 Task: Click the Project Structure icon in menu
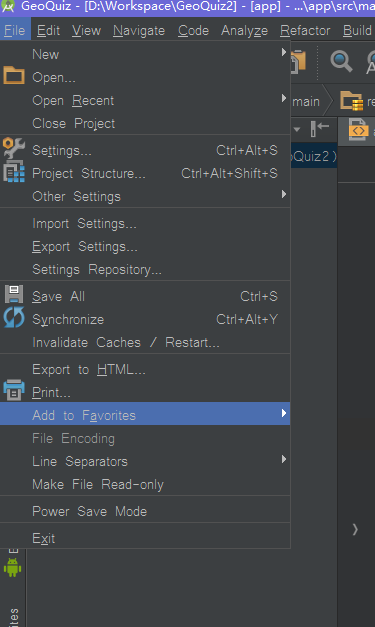[x=14, y=172]
